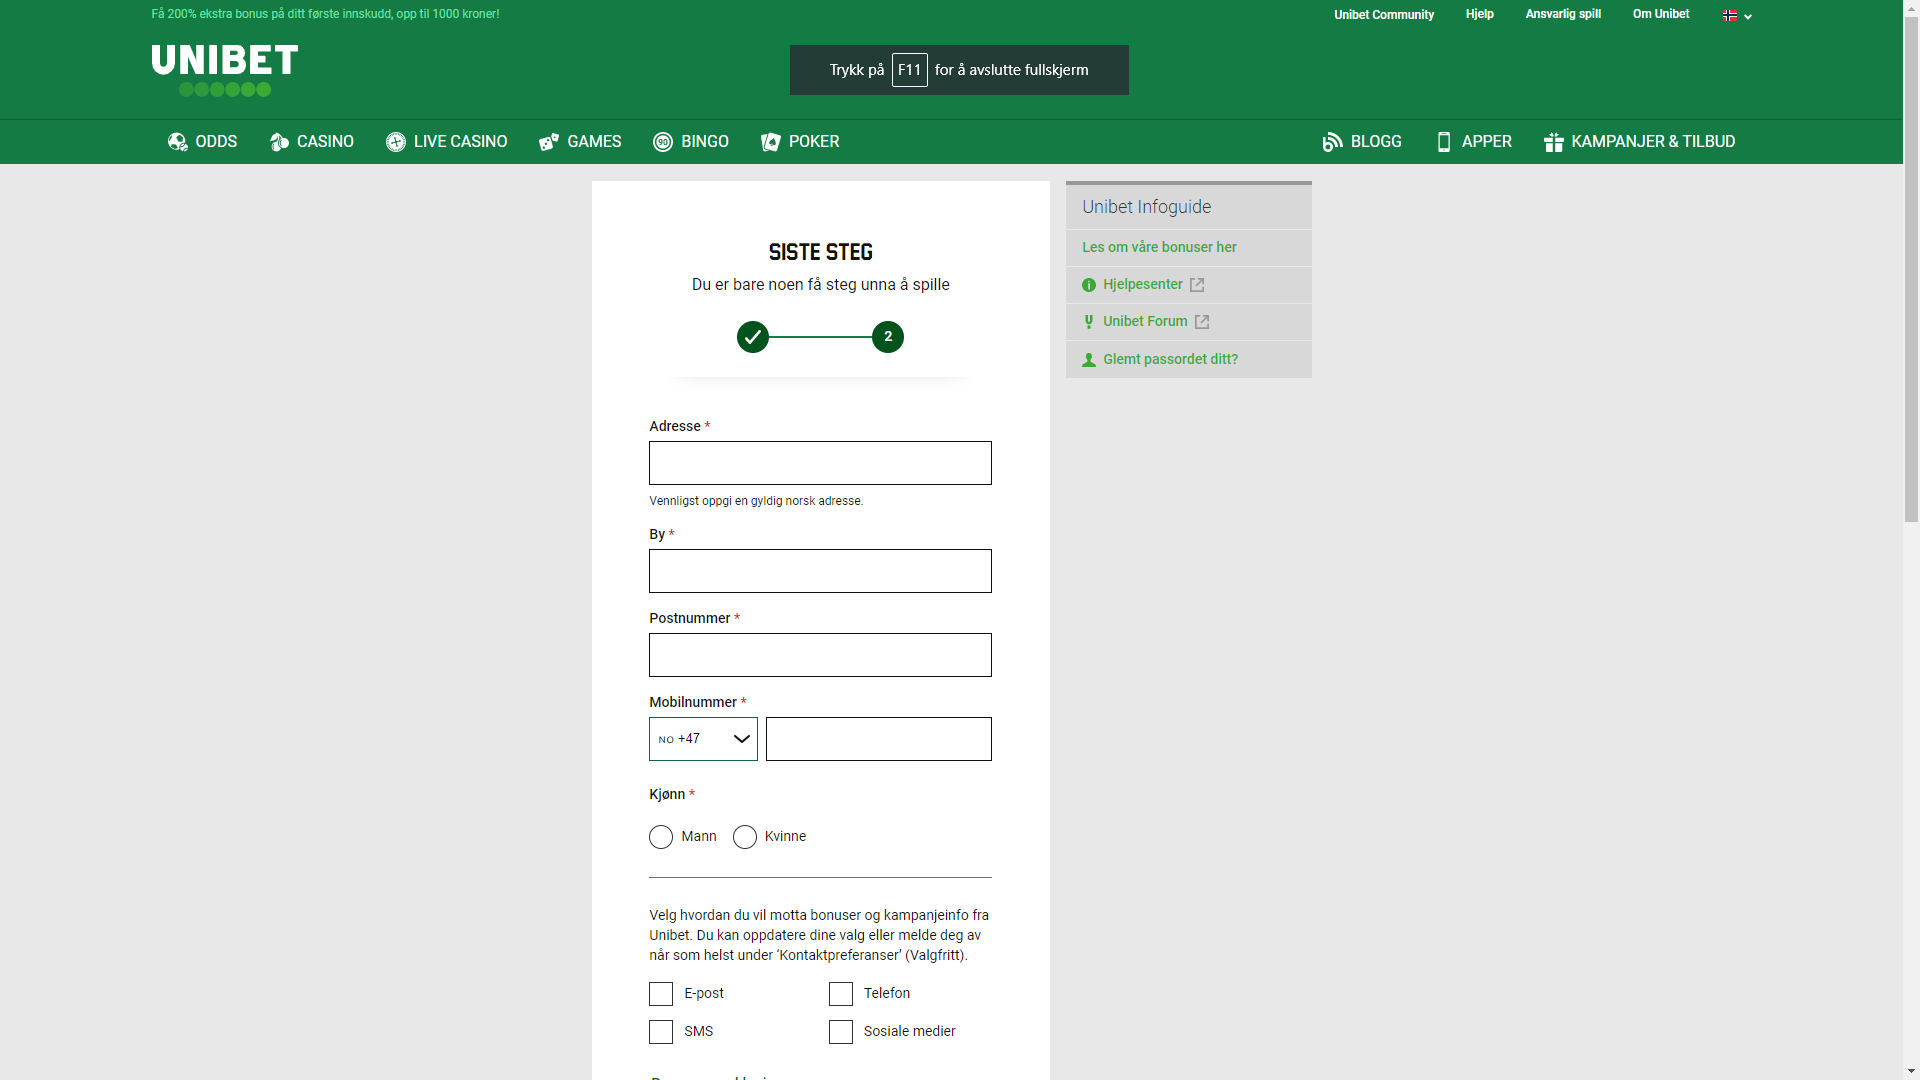Focus the Adresse input field
Screen dimensions: 1920x1080
(820, 463)
